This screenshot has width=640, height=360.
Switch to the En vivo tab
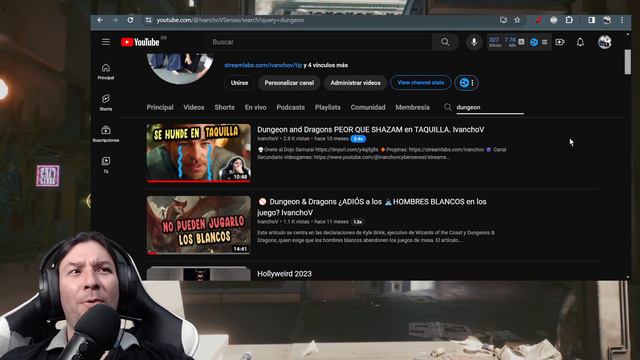point(256,107)
